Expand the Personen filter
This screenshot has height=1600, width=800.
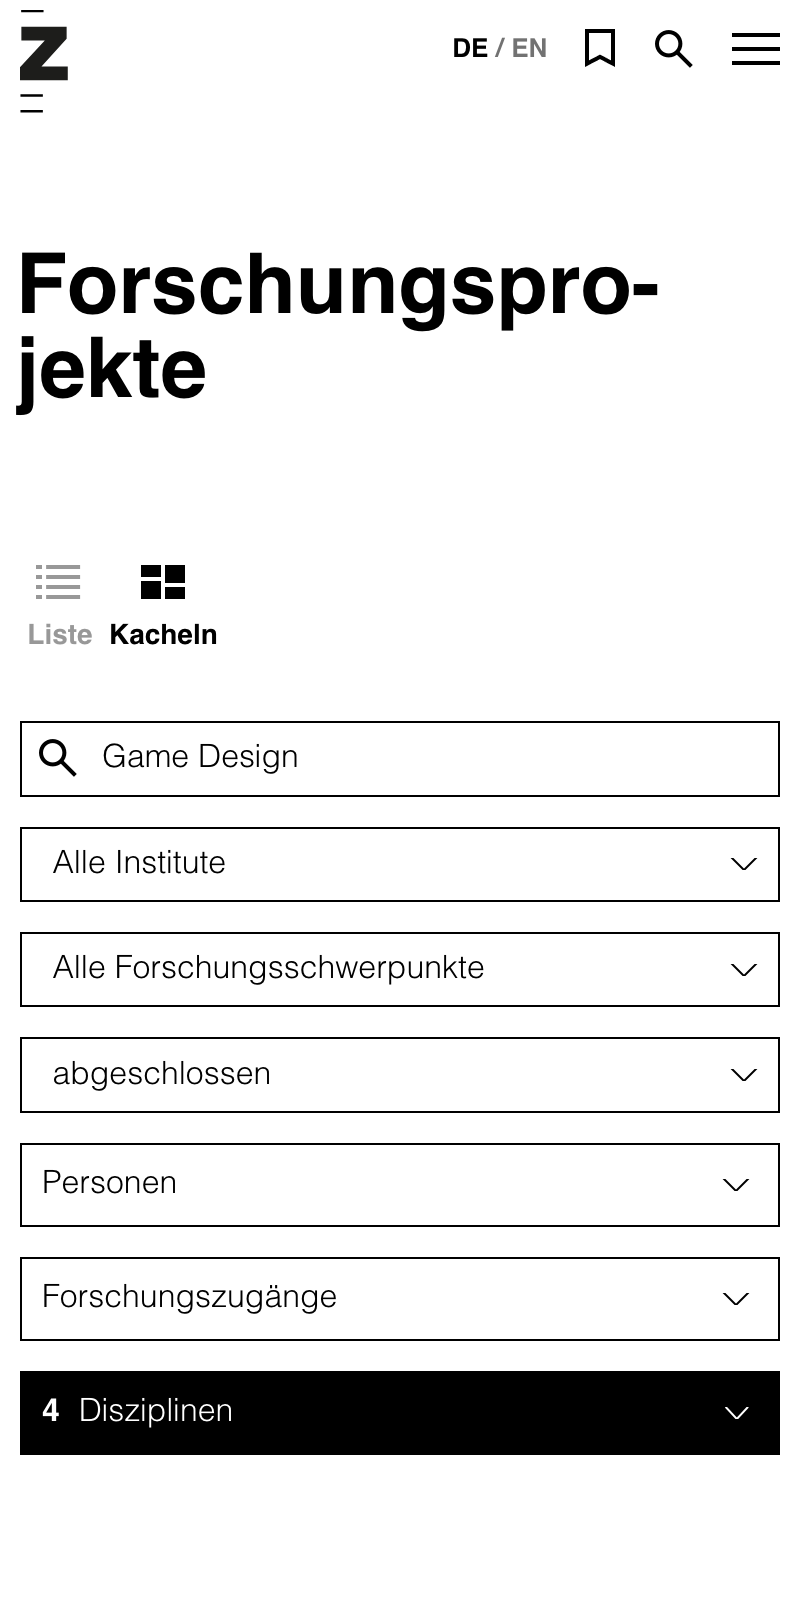point(400,1185)
